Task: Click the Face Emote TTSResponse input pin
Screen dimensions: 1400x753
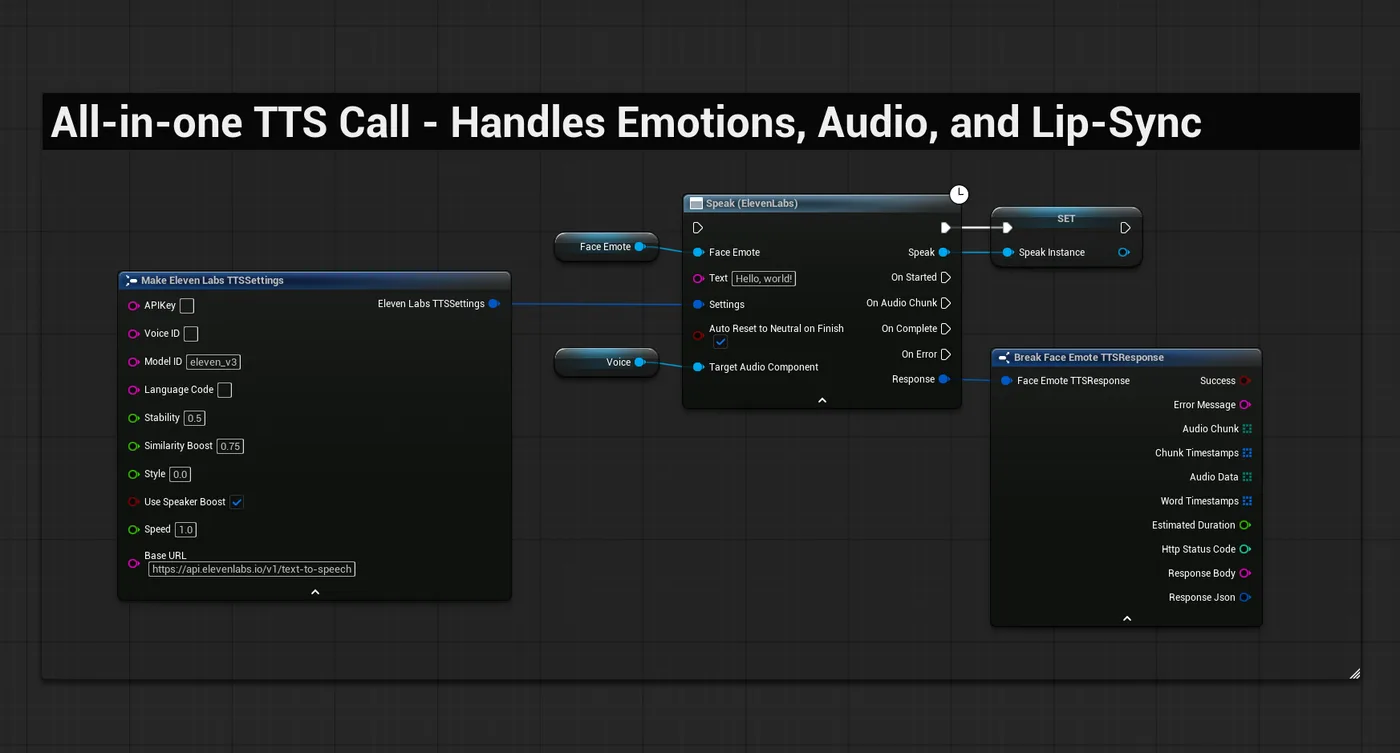Action: coord(1006,381)
